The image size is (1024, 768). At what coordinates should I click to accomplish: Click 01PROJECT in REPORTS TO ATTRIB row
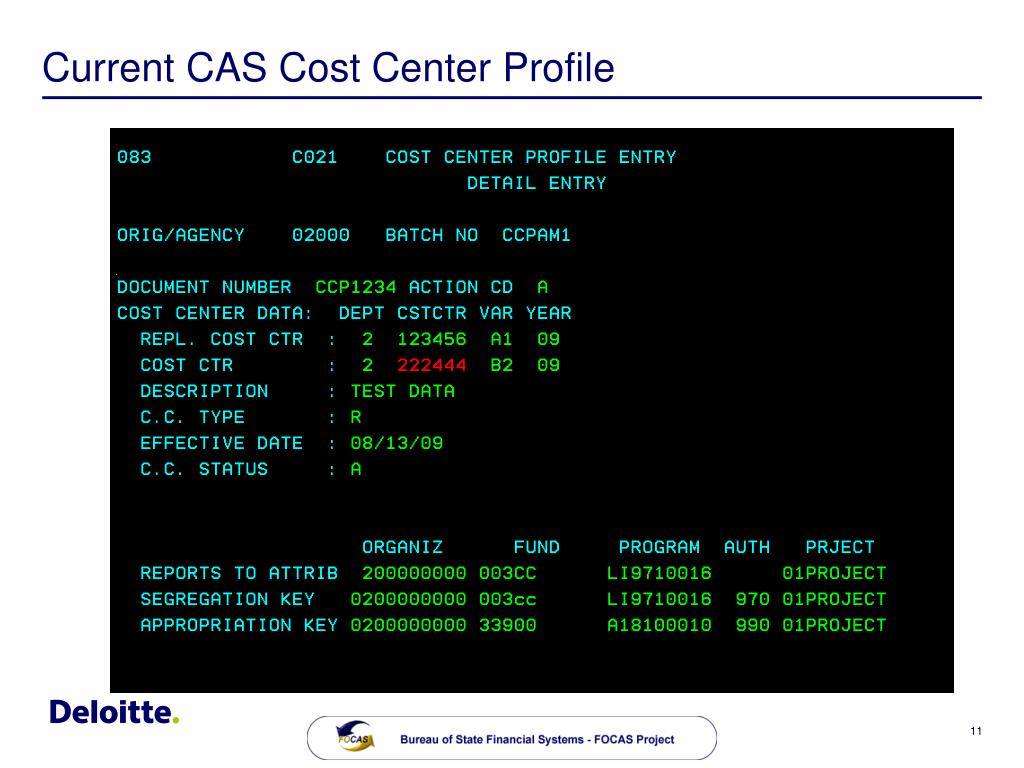tap(834, 573)
